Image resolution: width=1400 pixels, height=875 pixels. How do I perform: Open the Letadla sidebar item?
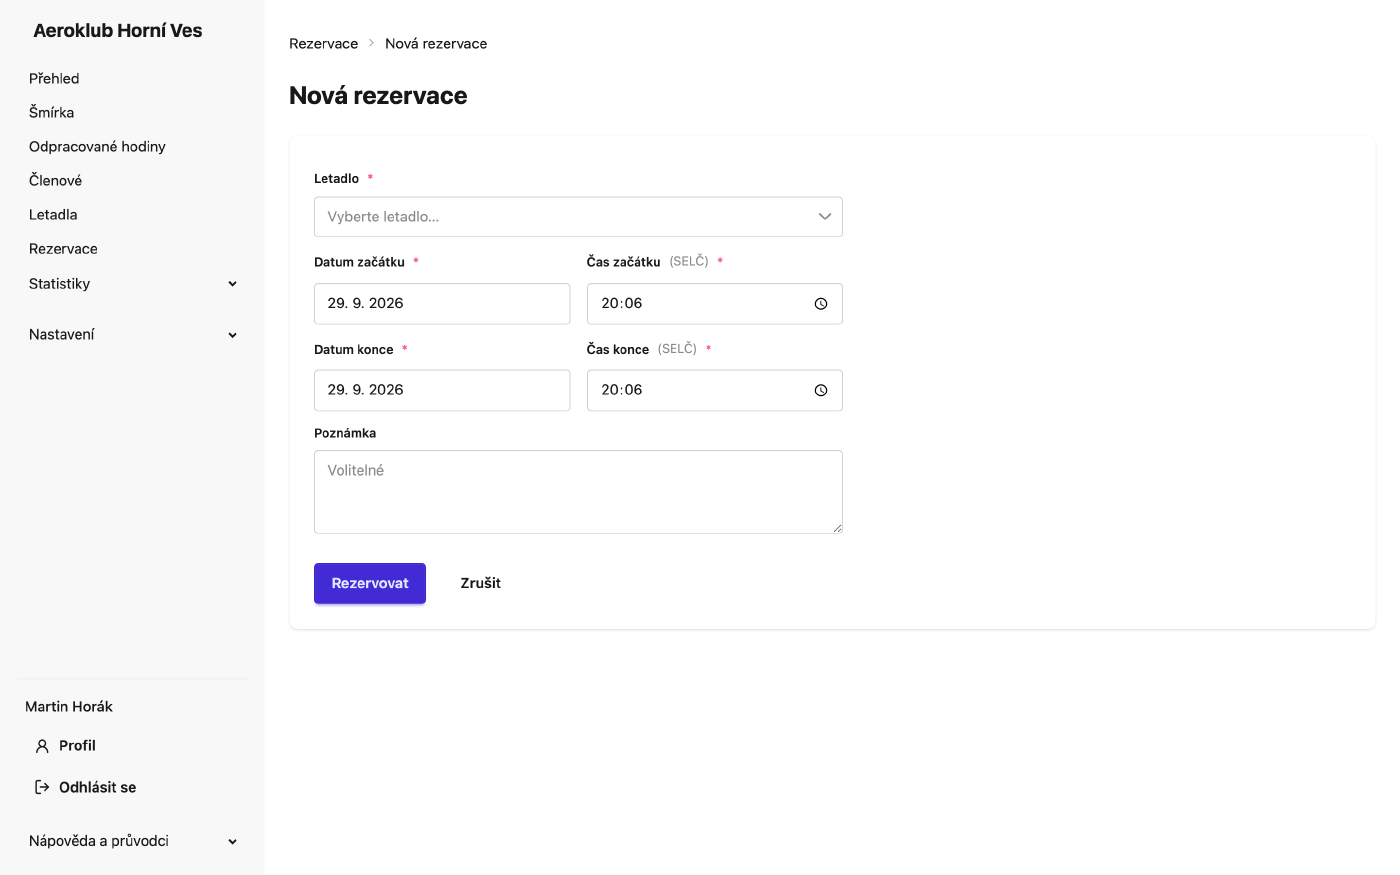[x=53, y=215]
